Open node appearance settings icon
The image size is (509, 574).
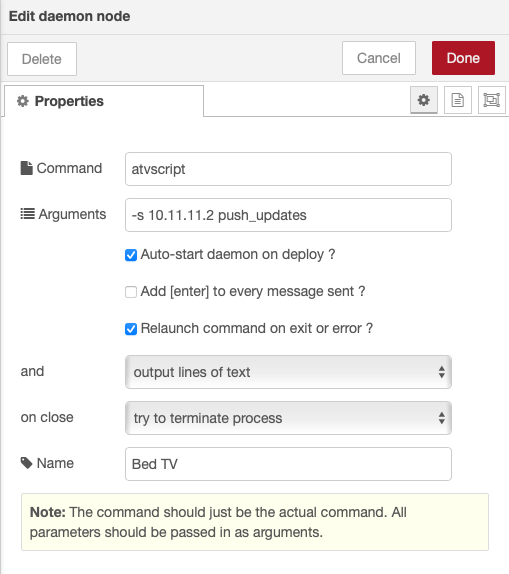tap(491, 100)
